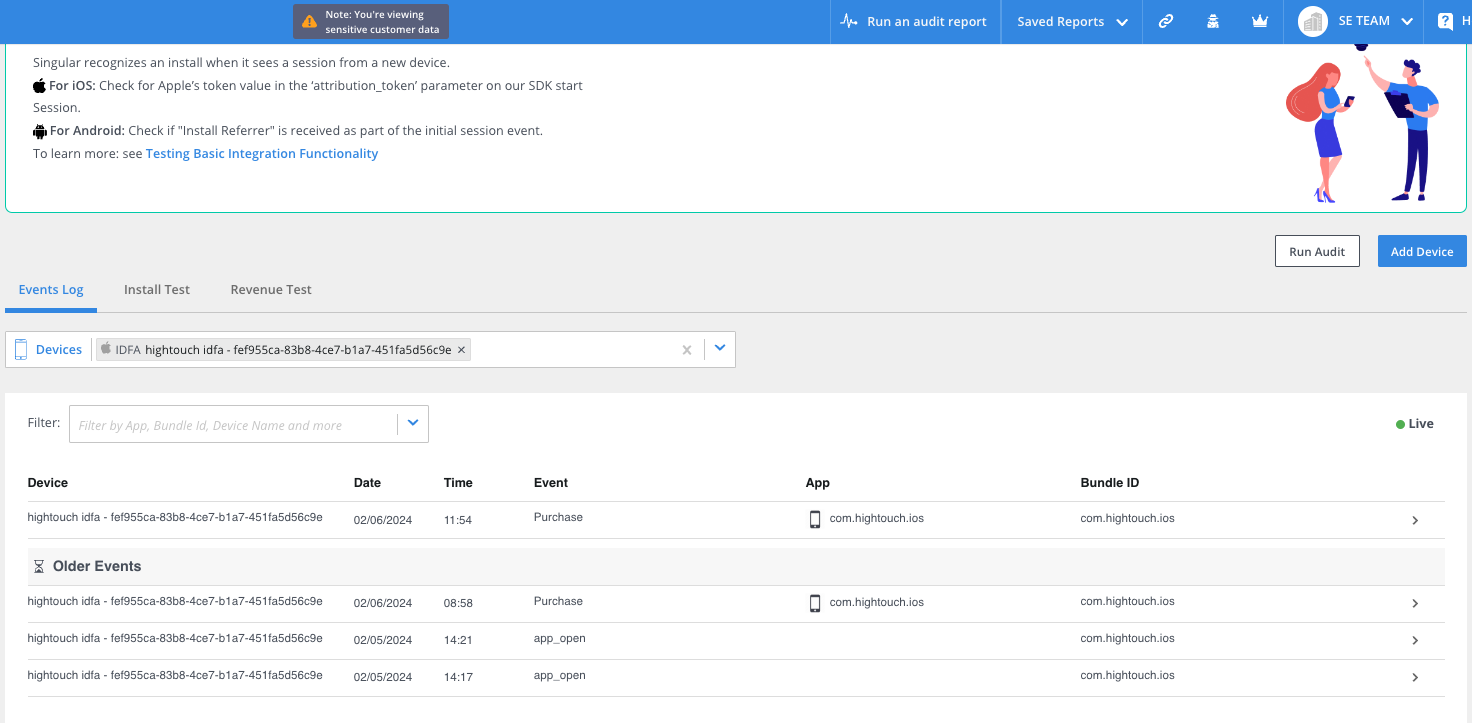1472x723 pixels.
Task: Expand the 14:17 app_open event row chevron
Action: pyautogui.click(x=1415, y=677)
